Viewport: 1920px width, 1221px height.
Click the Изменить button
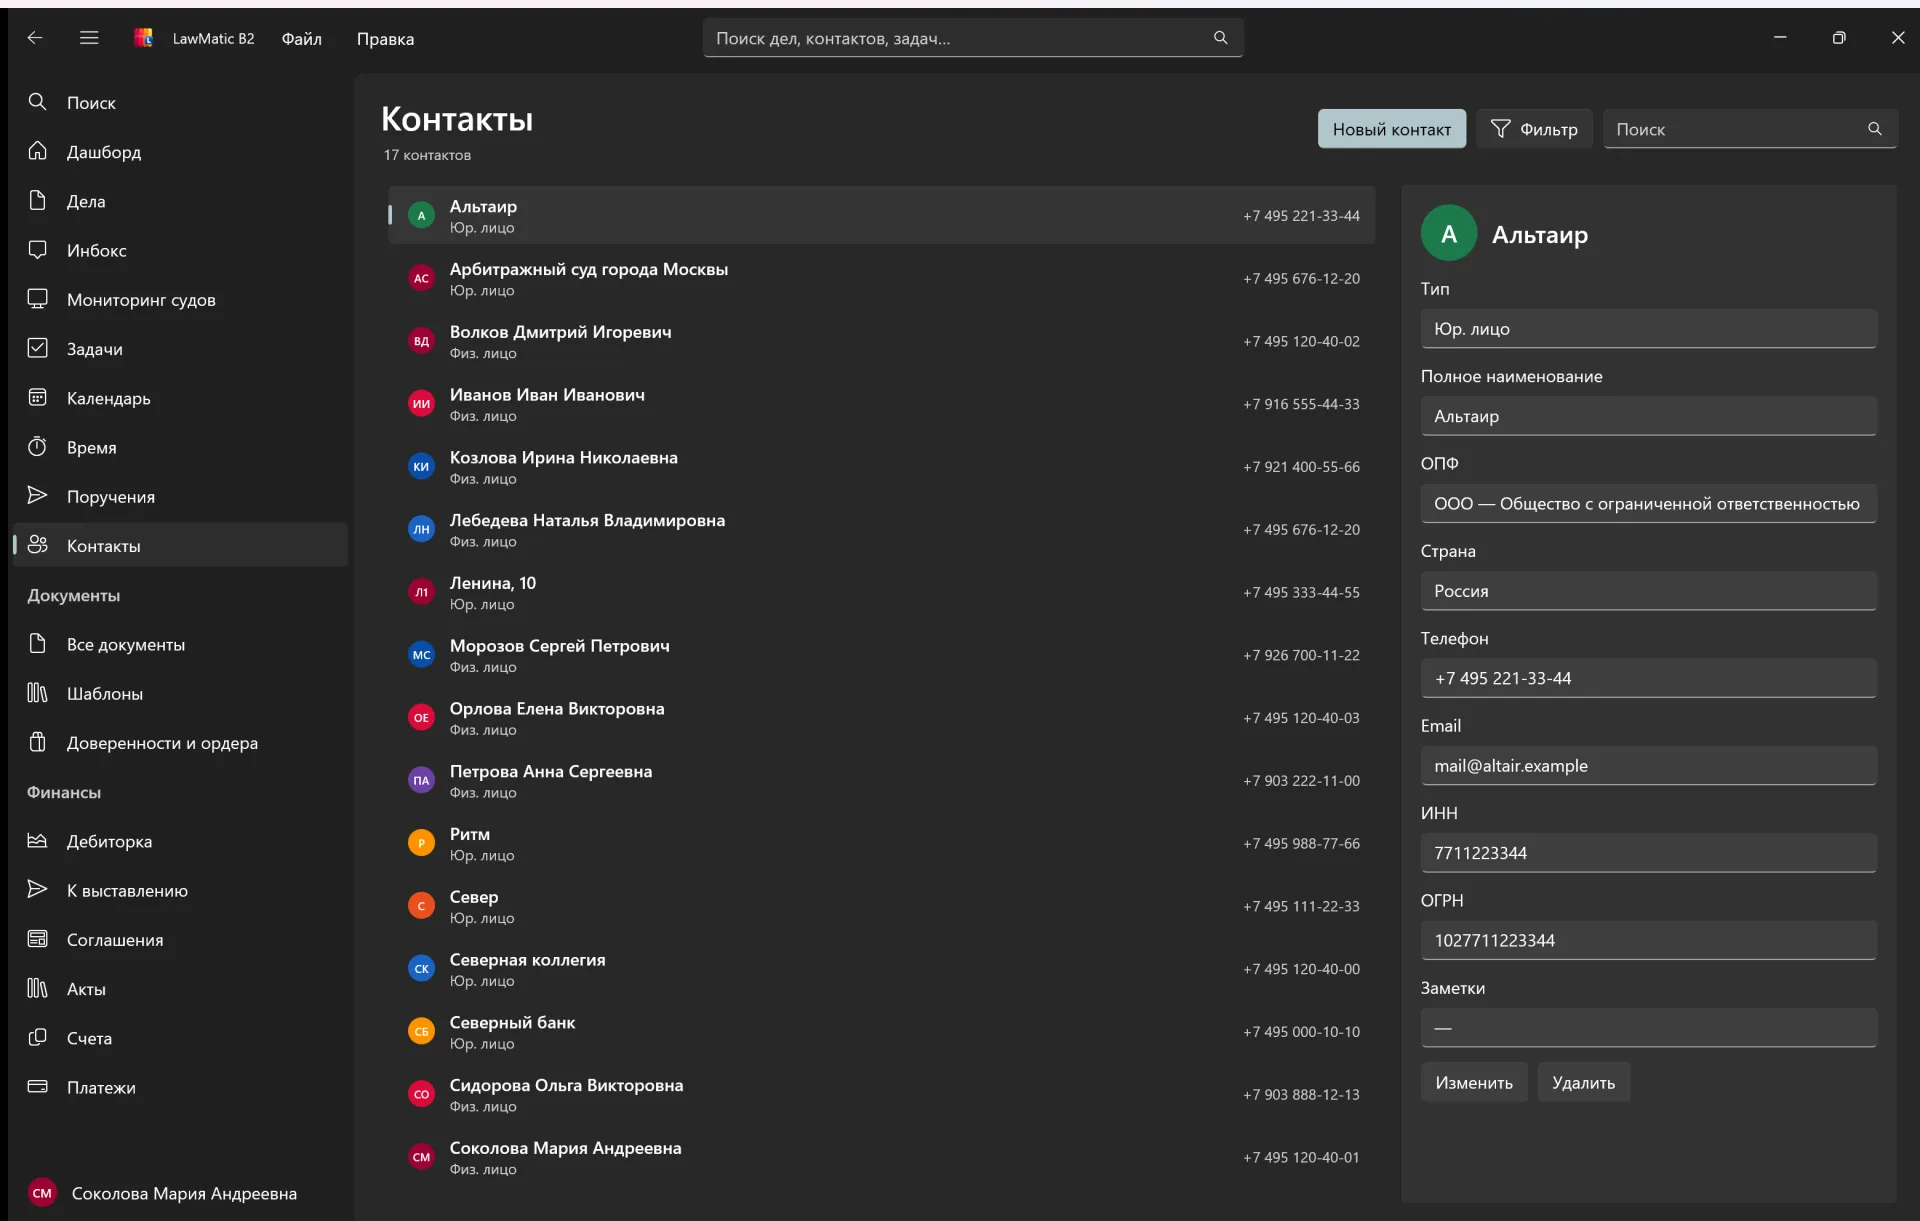pos(1474,1083)
